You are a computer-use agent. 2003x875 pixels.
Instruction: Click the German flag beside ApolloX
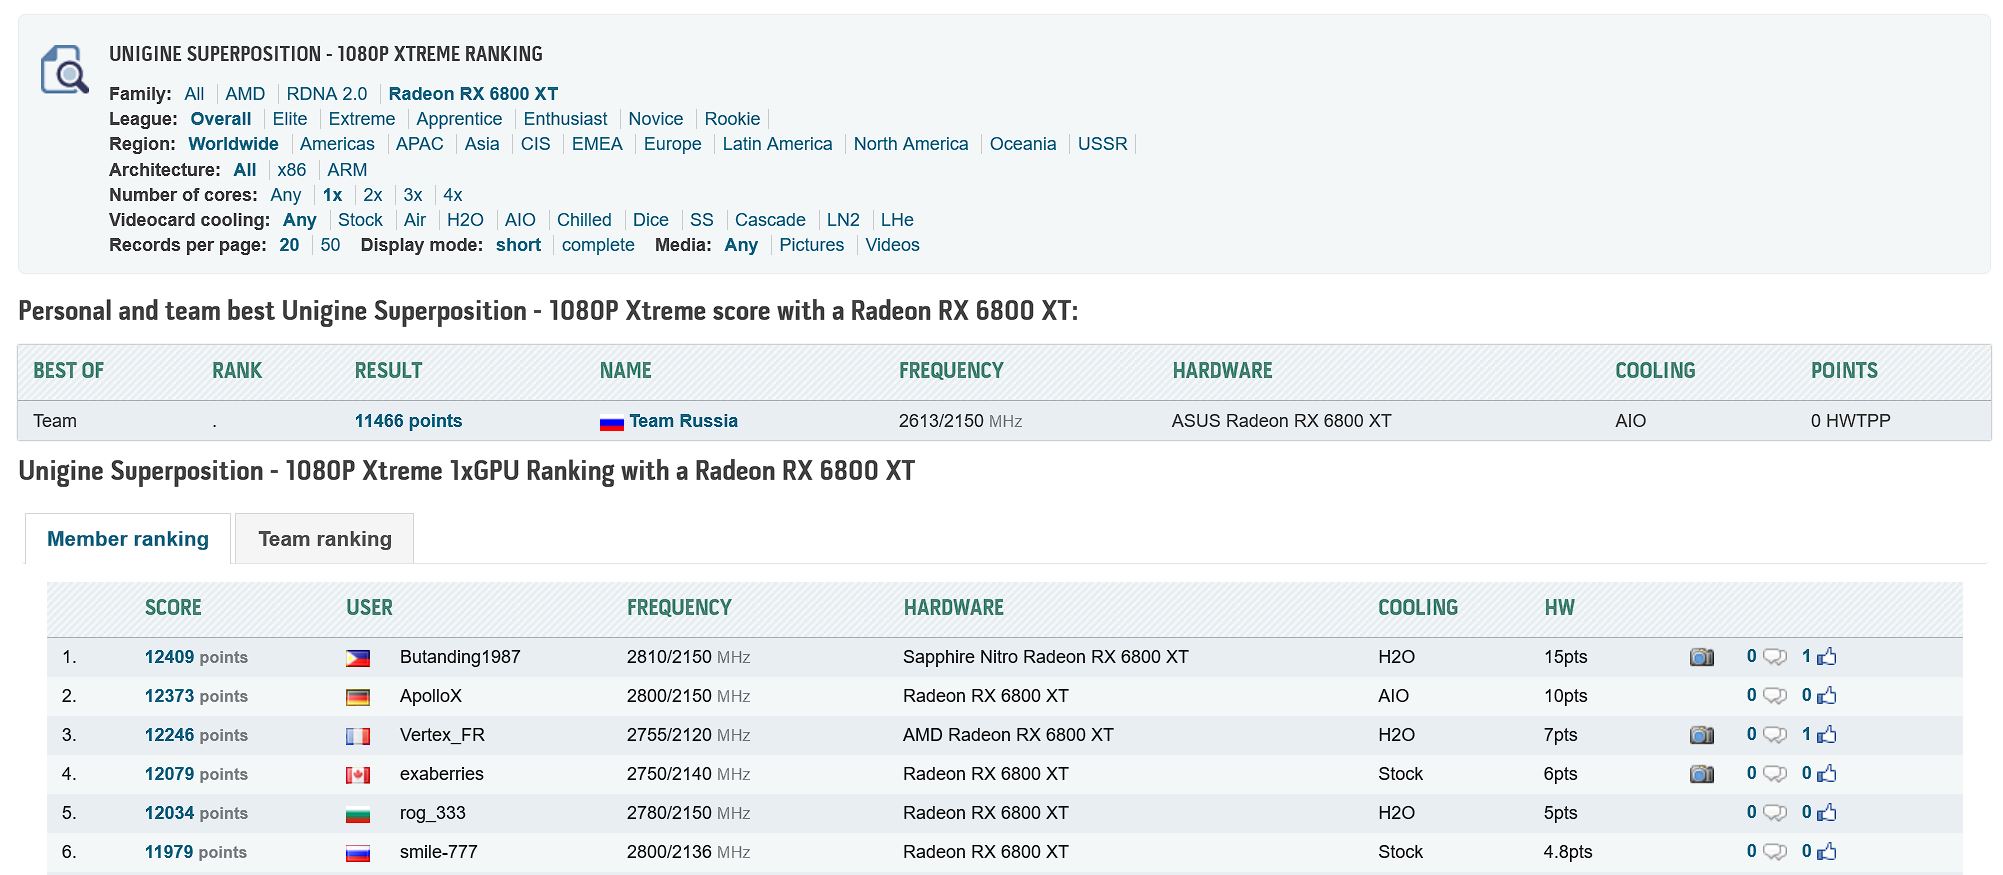[x=358, y=697]
